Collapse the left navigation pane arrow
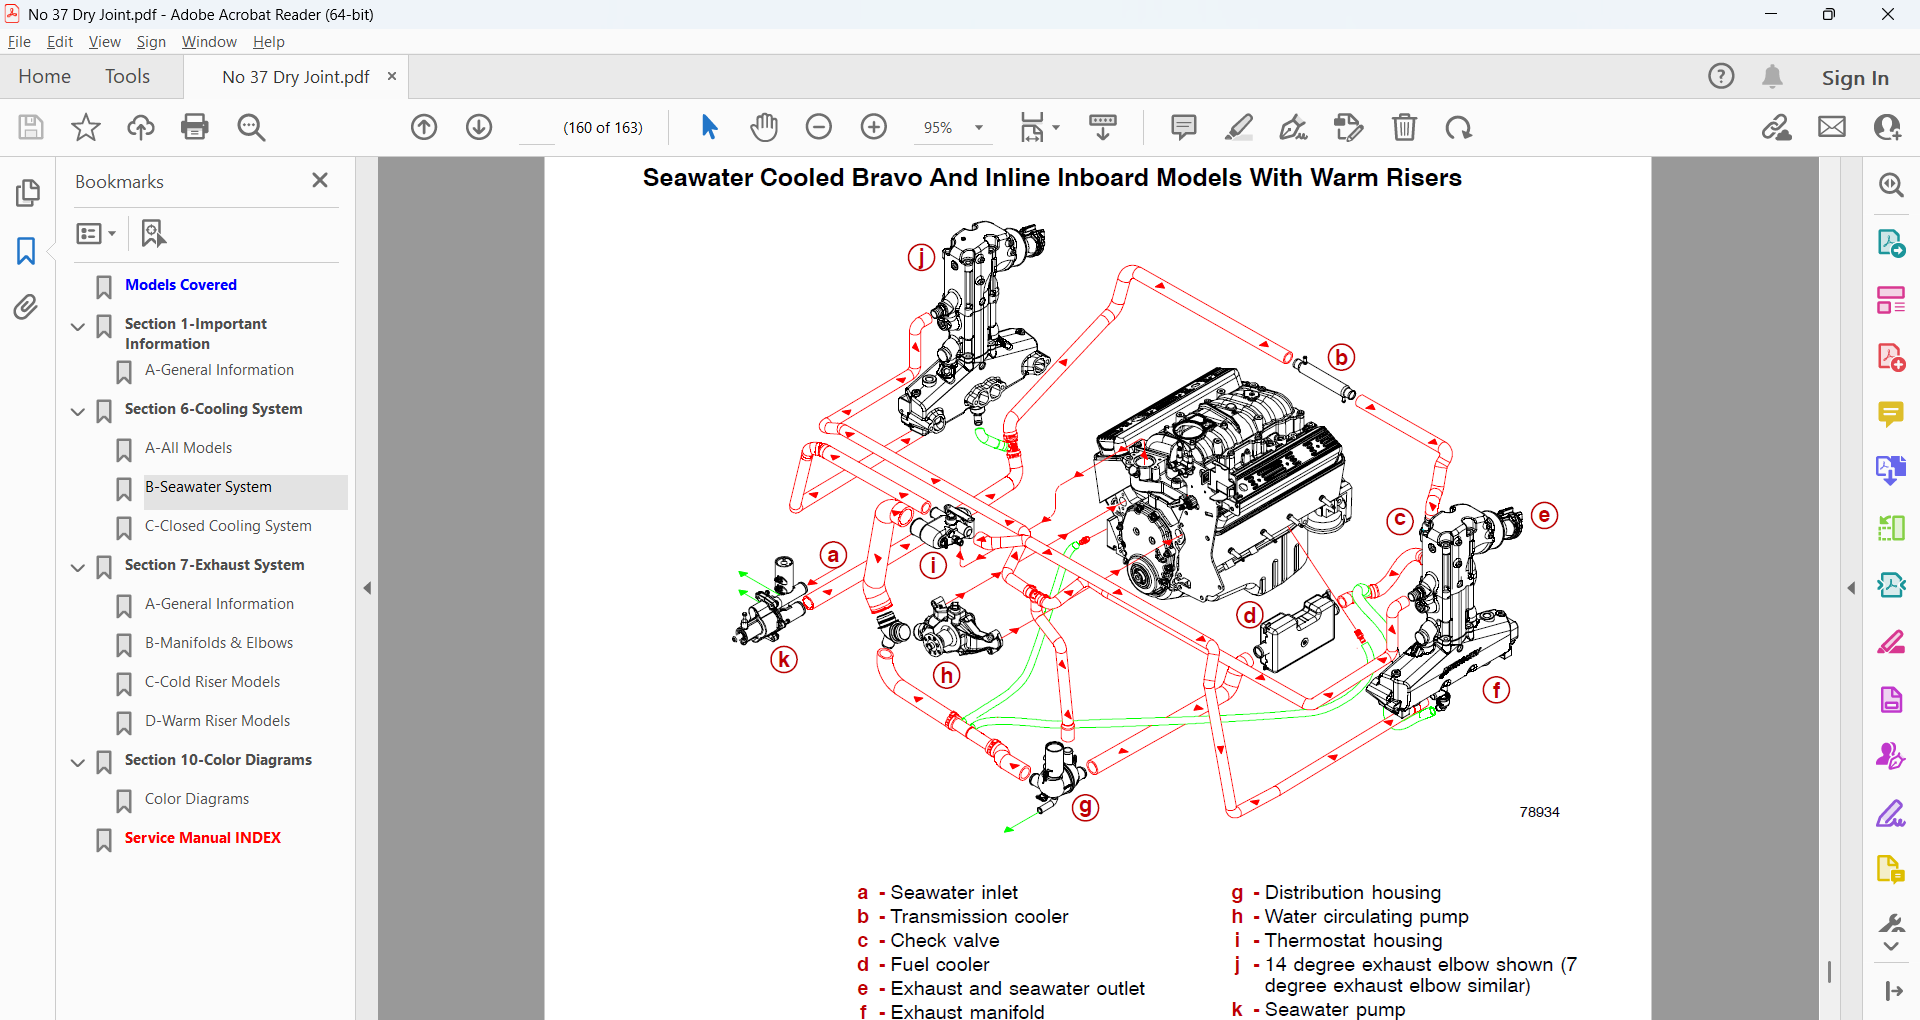The width and height of the screenshot is (1920, 1020). pyautogui.click(x=367, y=588)
